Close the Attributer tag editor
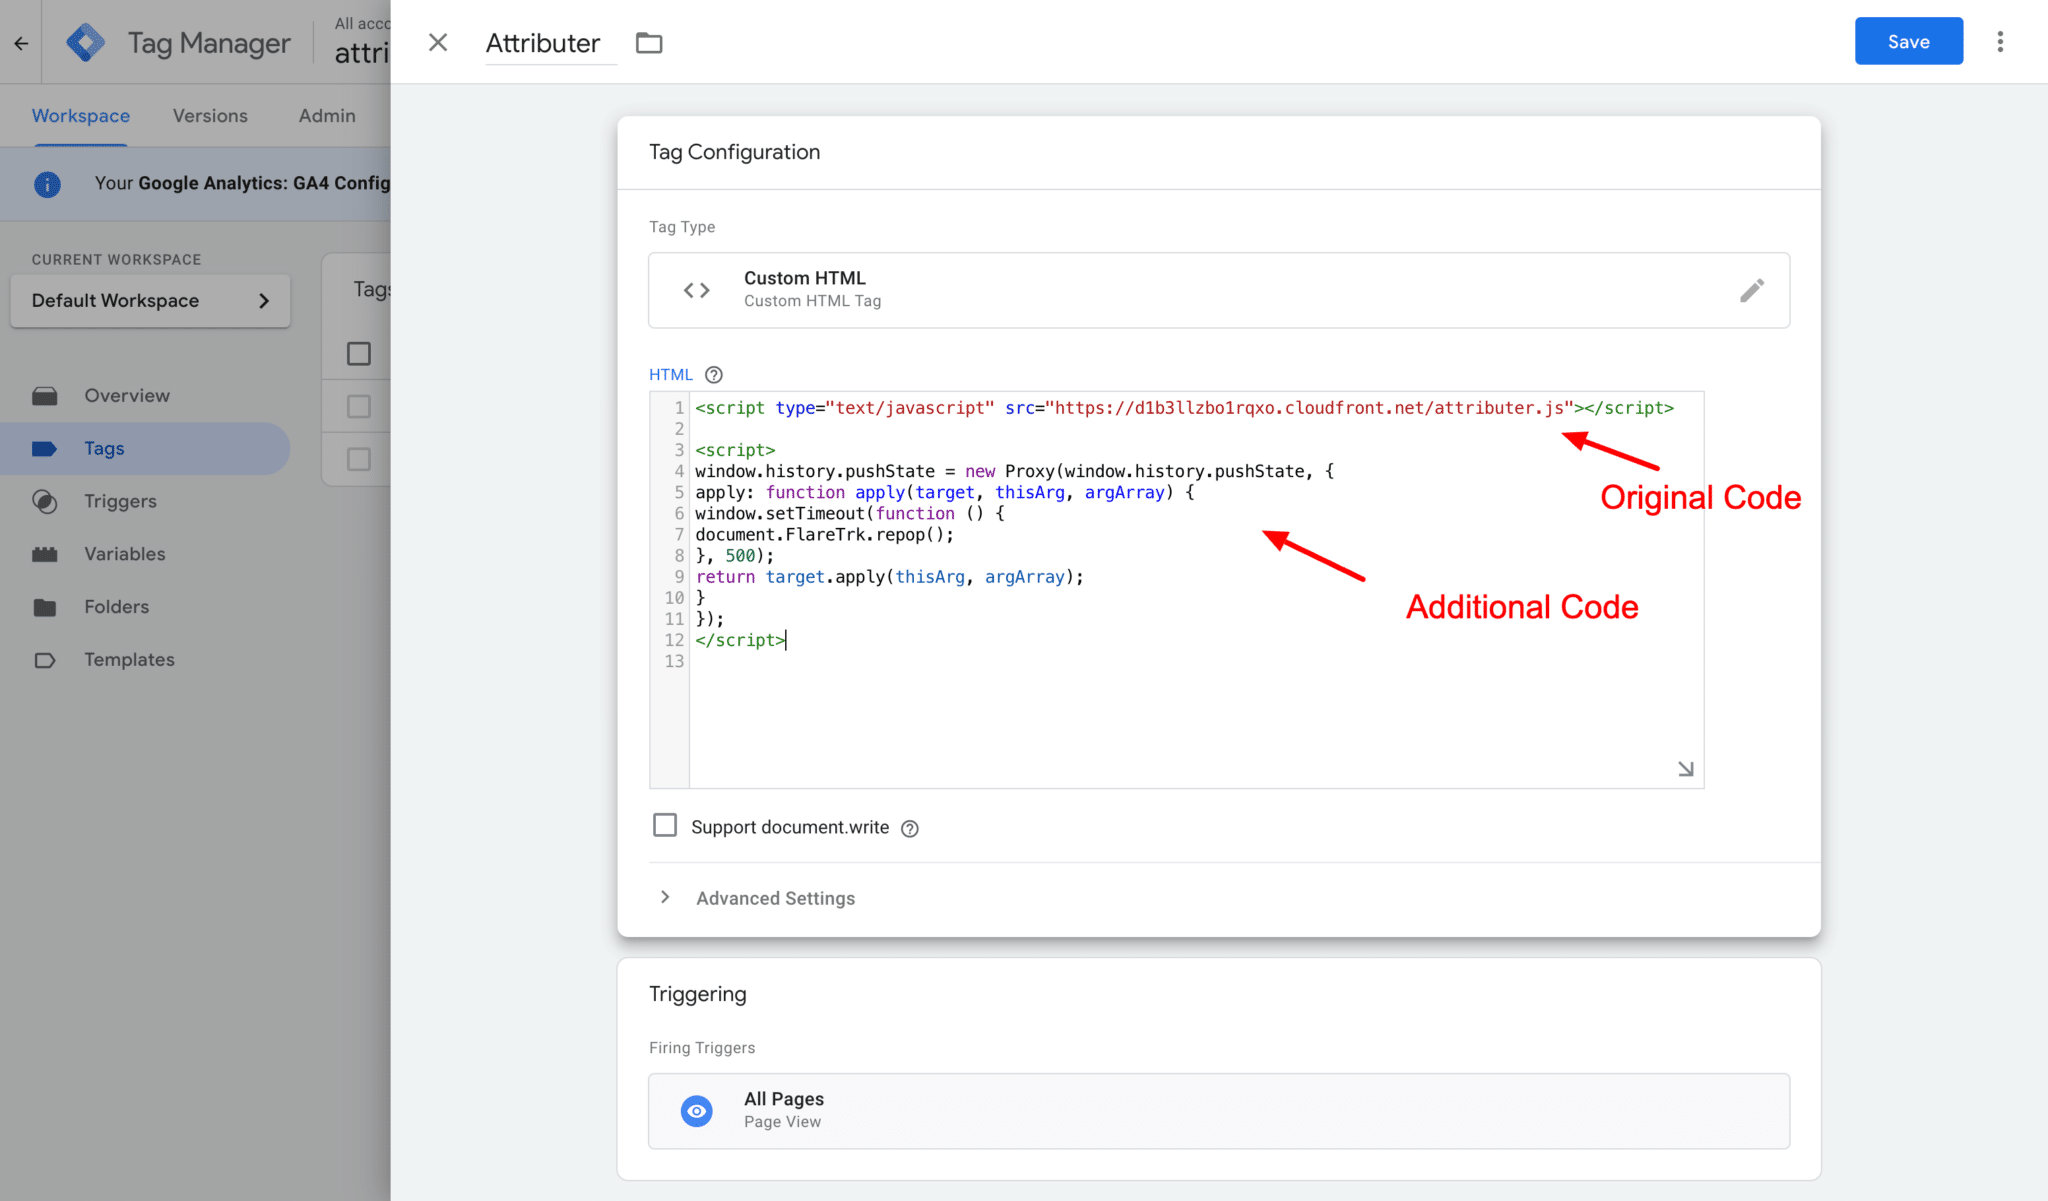 point(438,42)
